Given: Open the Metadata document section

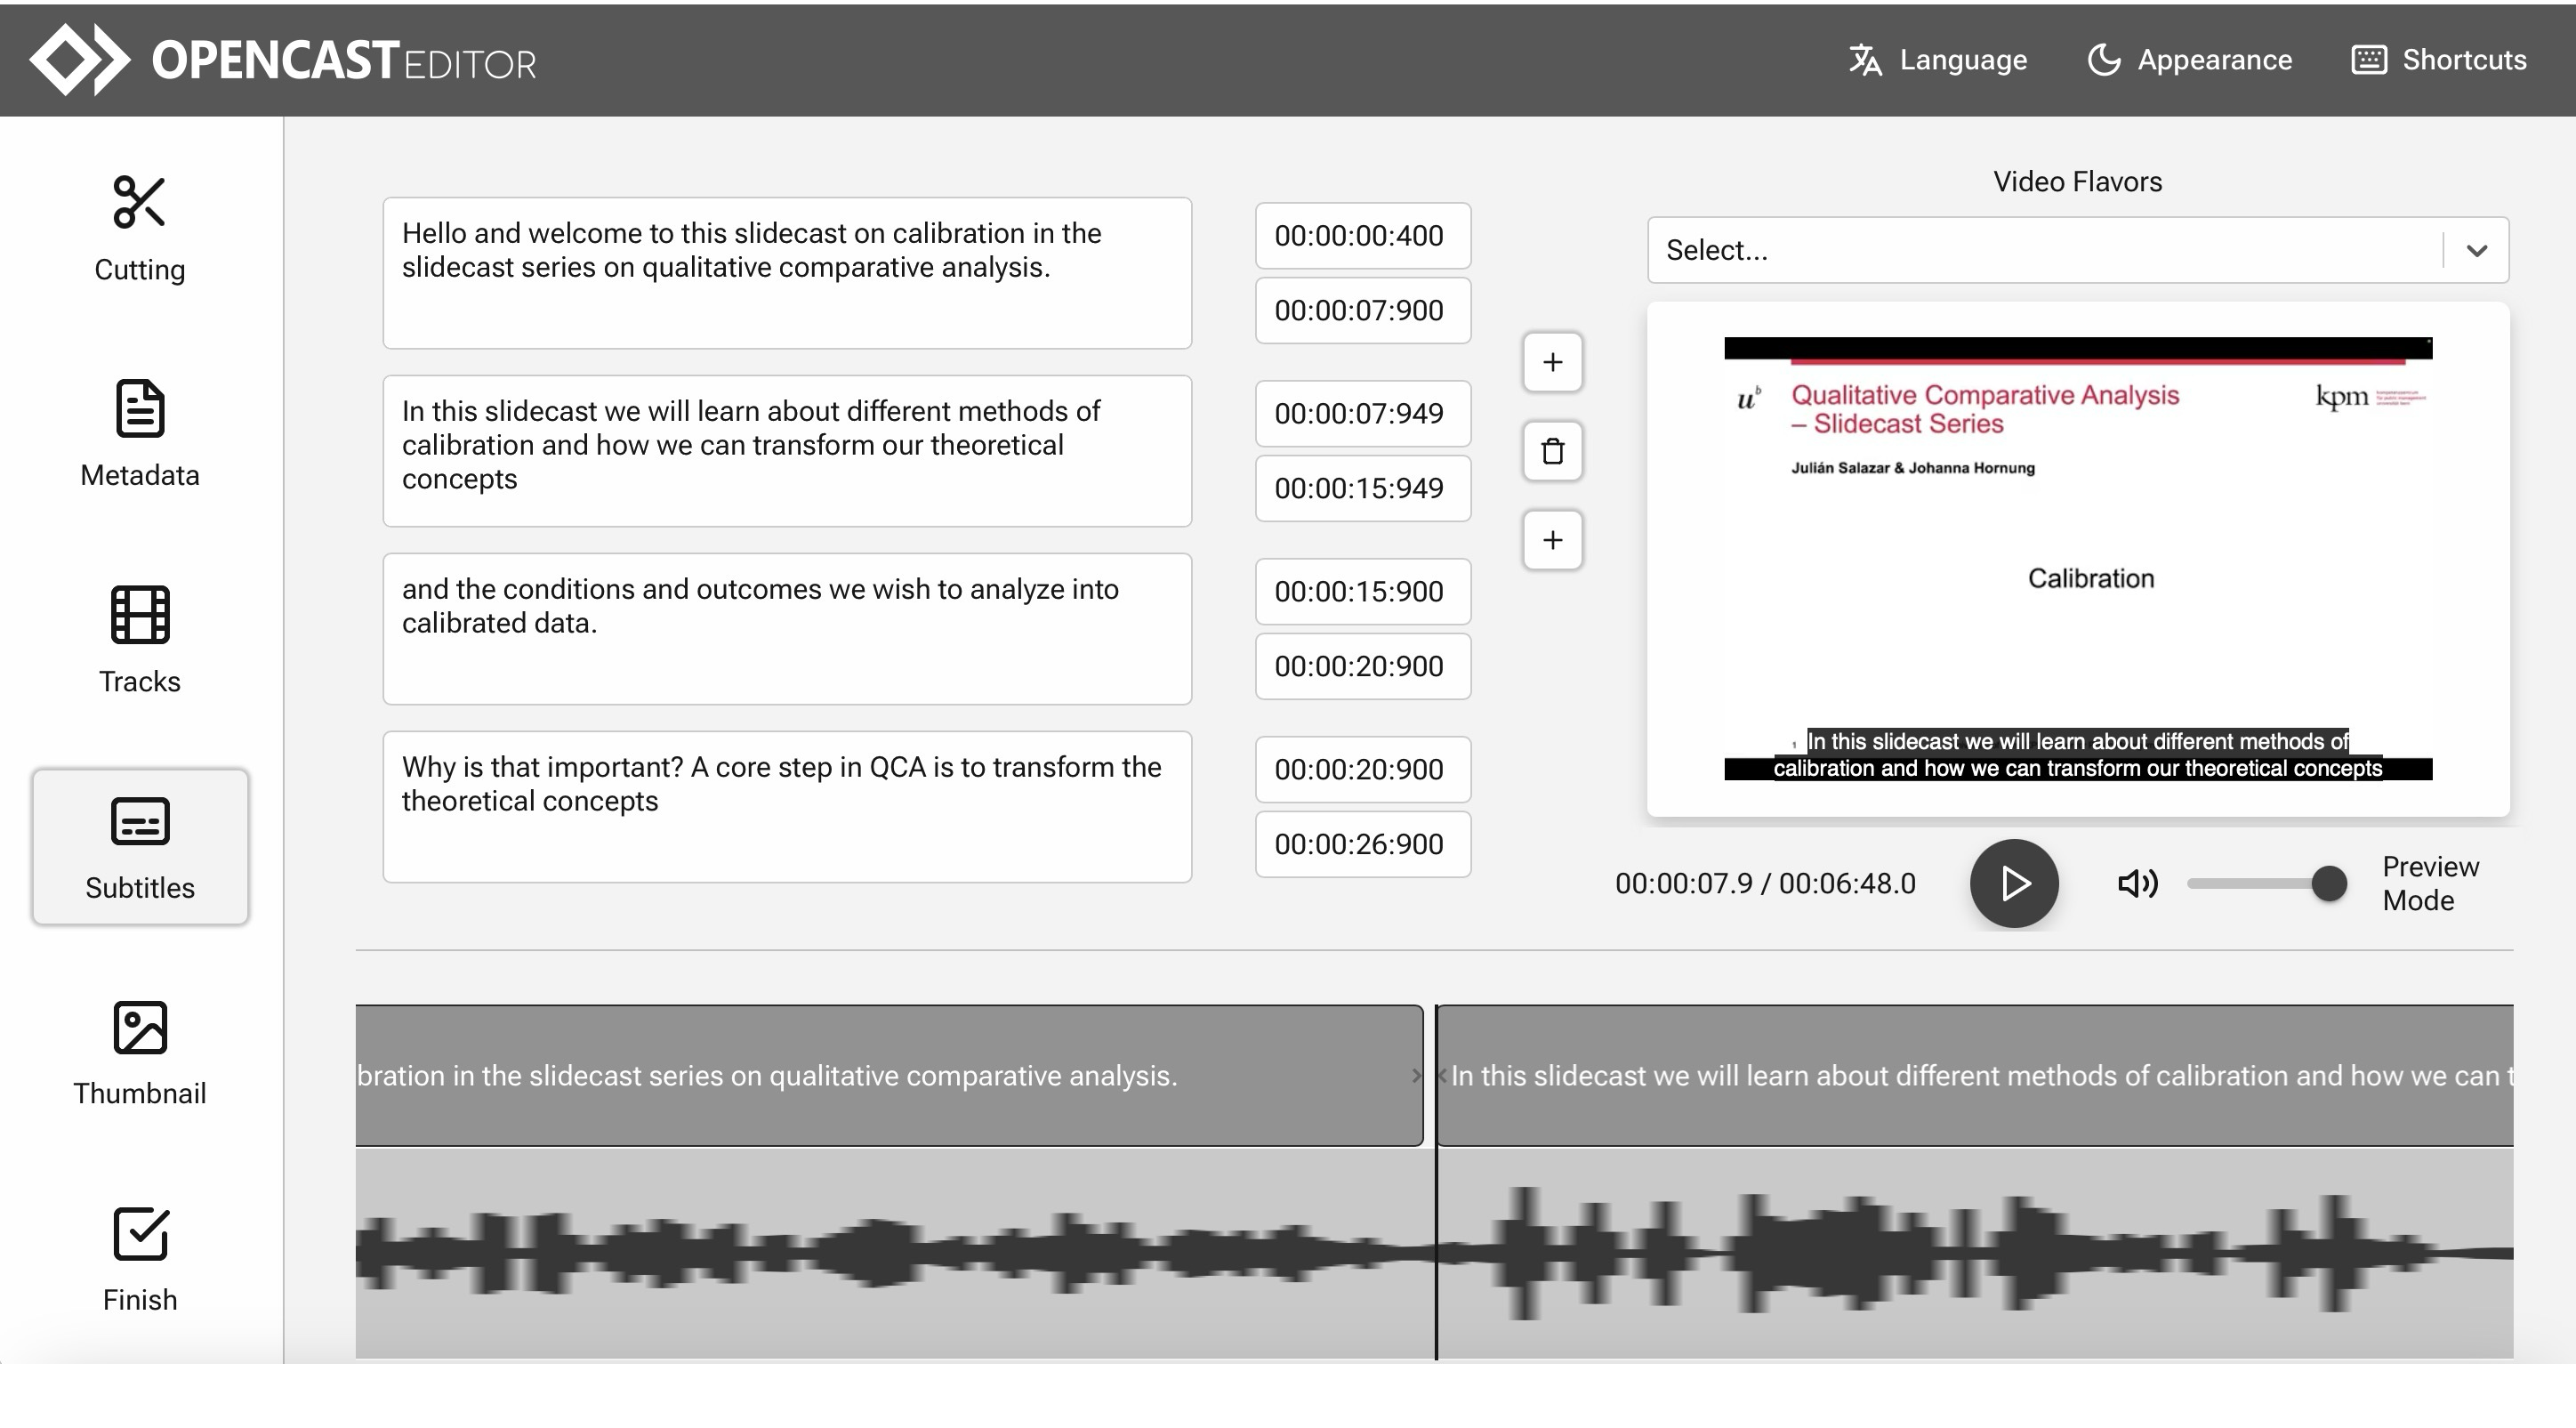Looking at the screenshot, I should tap(139, 433).
